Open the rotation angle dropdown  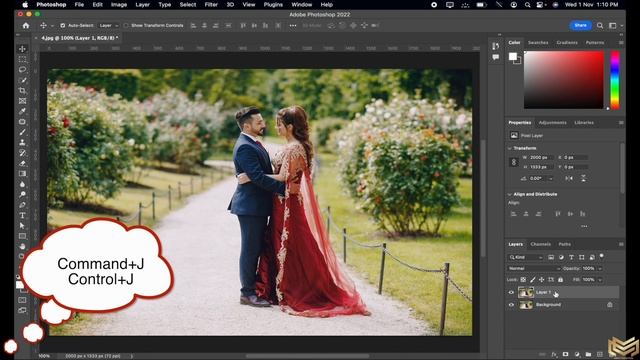coord(551,178)
